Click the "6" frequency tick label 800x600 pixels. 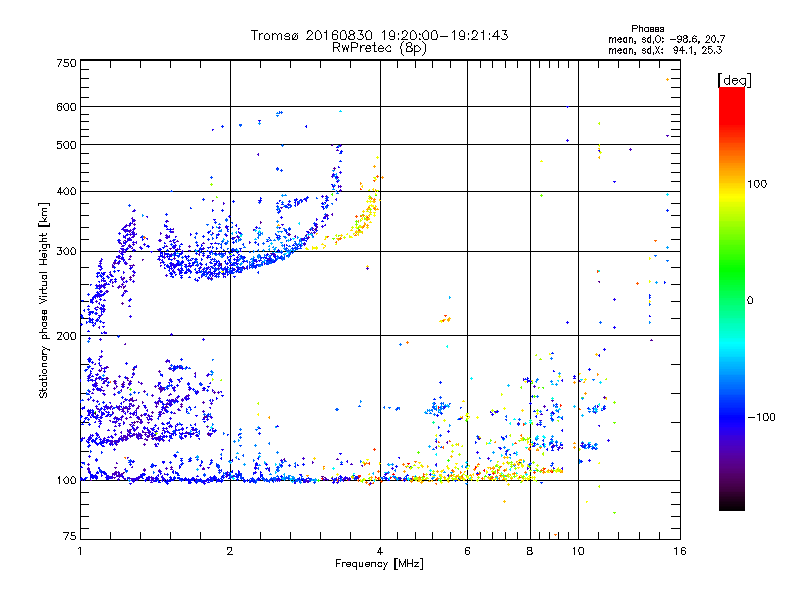467,551
